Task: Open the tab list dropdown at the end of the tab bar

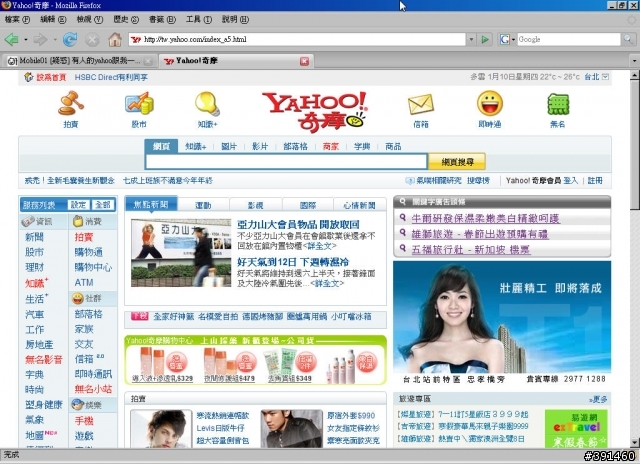Action: coord(634,61)
